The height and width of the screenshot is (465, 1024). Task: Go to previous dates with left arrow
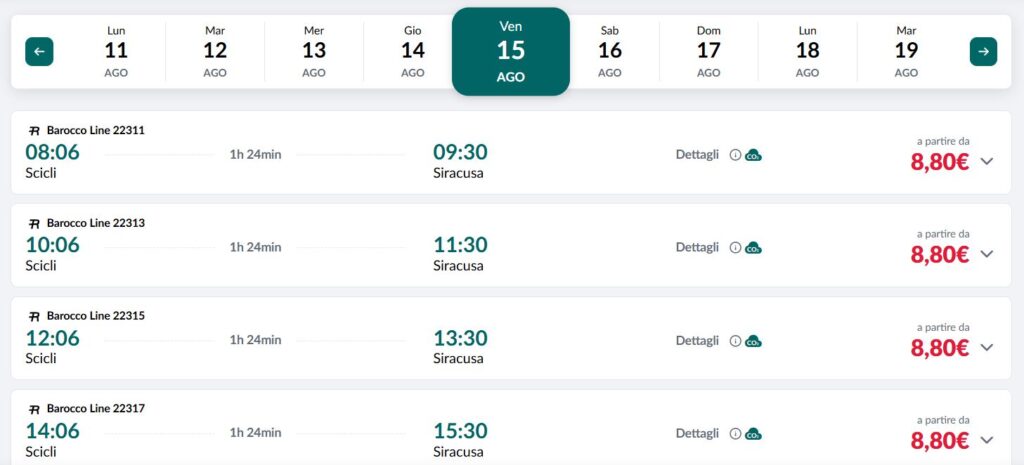(39, 52)
